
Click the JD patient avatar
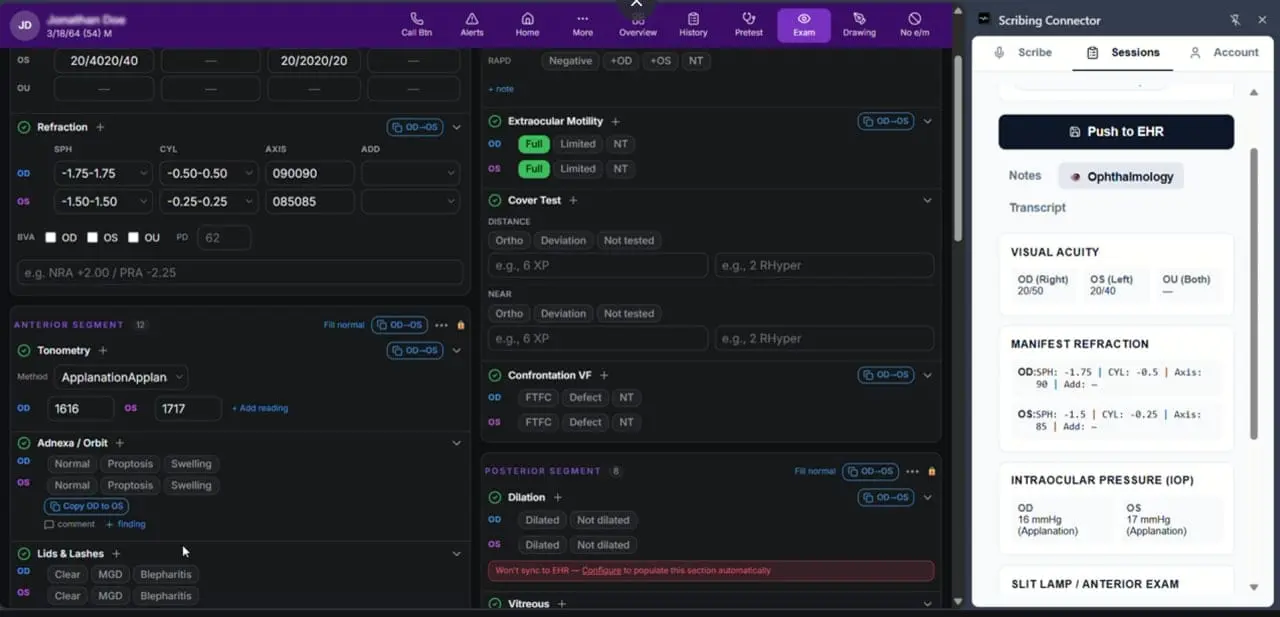point(25,25)
